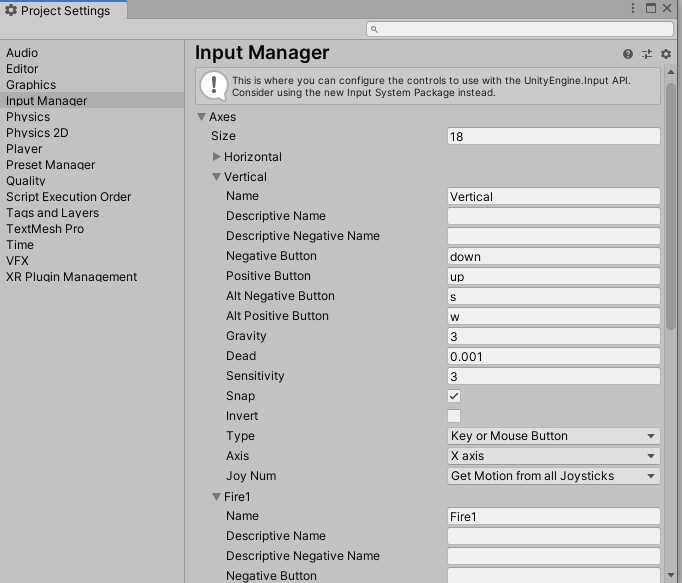Click the Fire1 Name field

554,516
